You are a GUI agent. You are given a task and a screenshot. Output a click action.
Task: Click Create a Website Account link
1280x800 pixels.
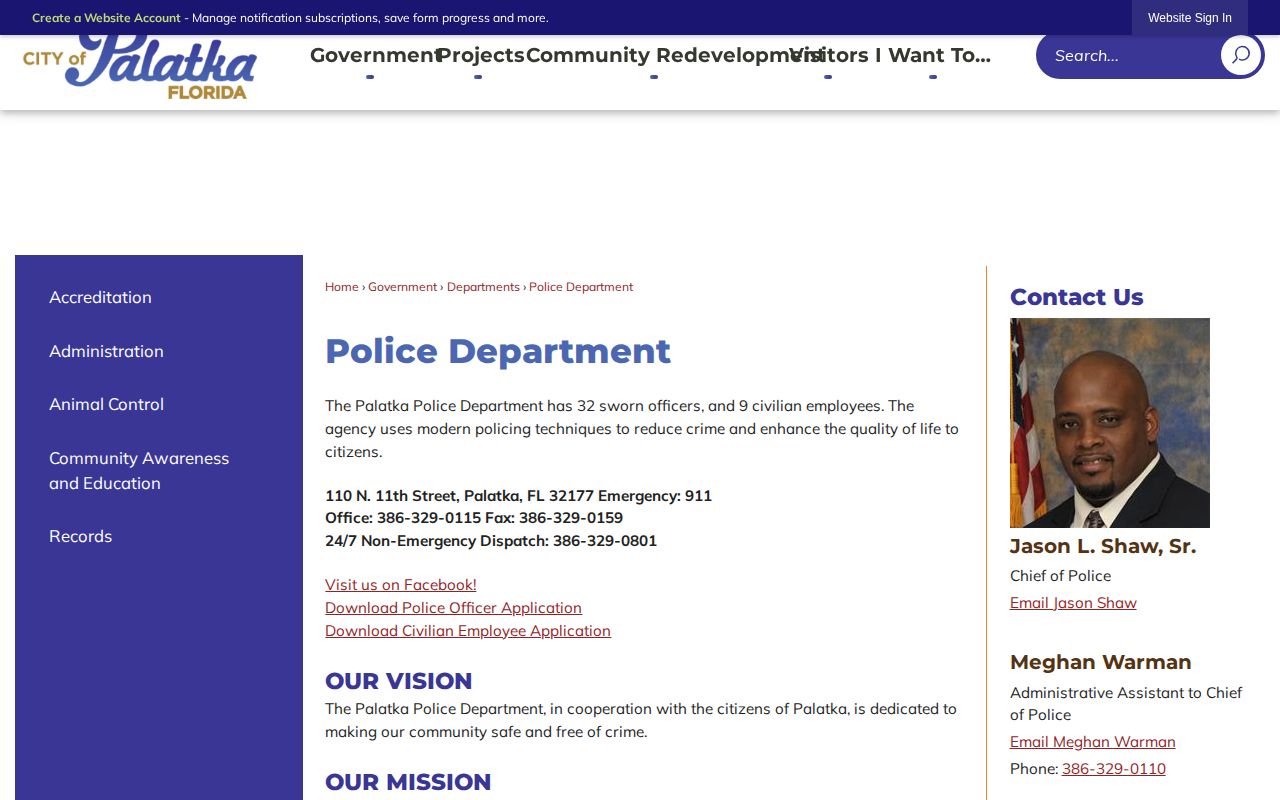[106, 18]
